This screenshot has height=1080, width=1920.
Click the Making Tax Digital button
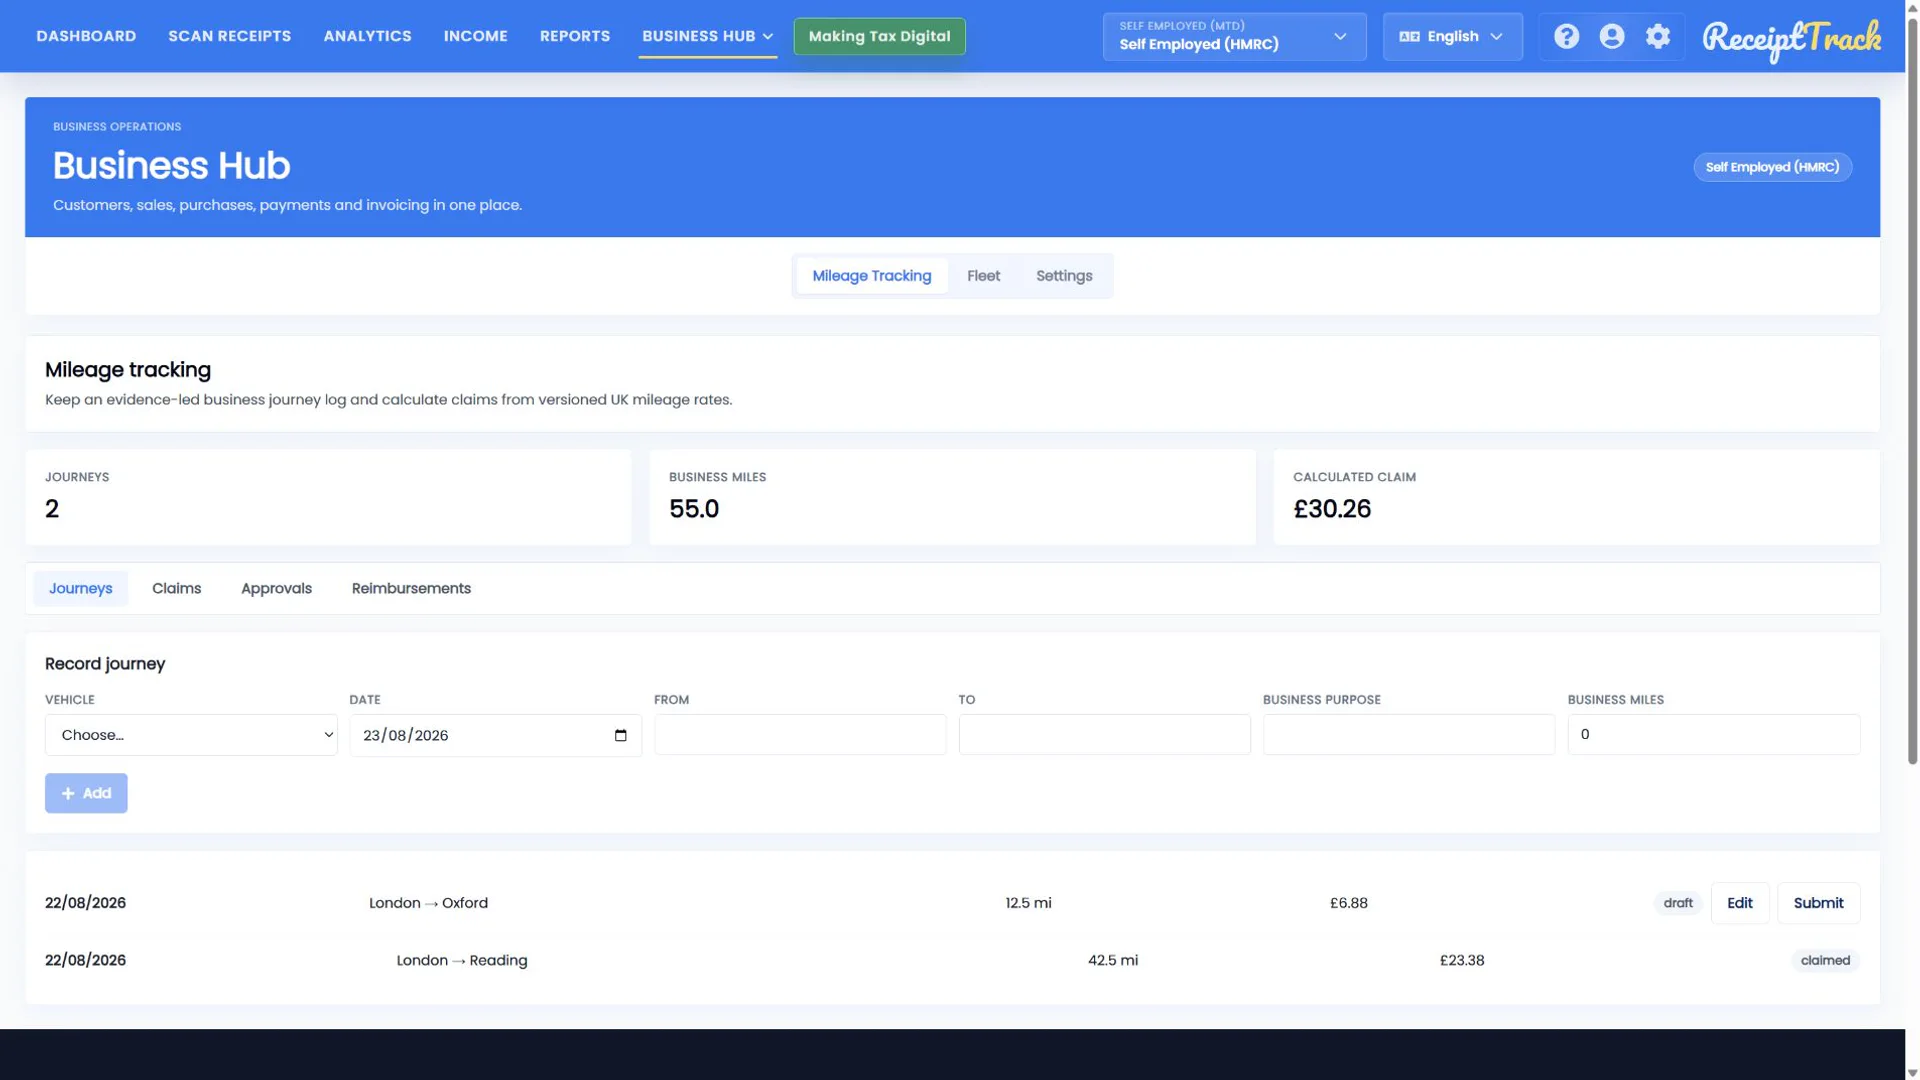(x=879, y=36)
